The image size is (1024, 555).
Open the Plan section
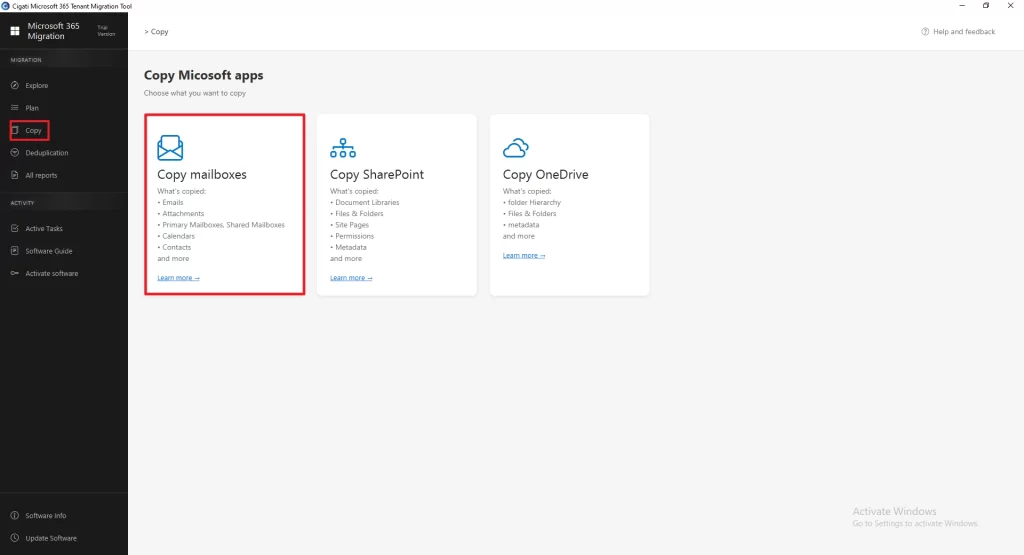coord(32,108)
